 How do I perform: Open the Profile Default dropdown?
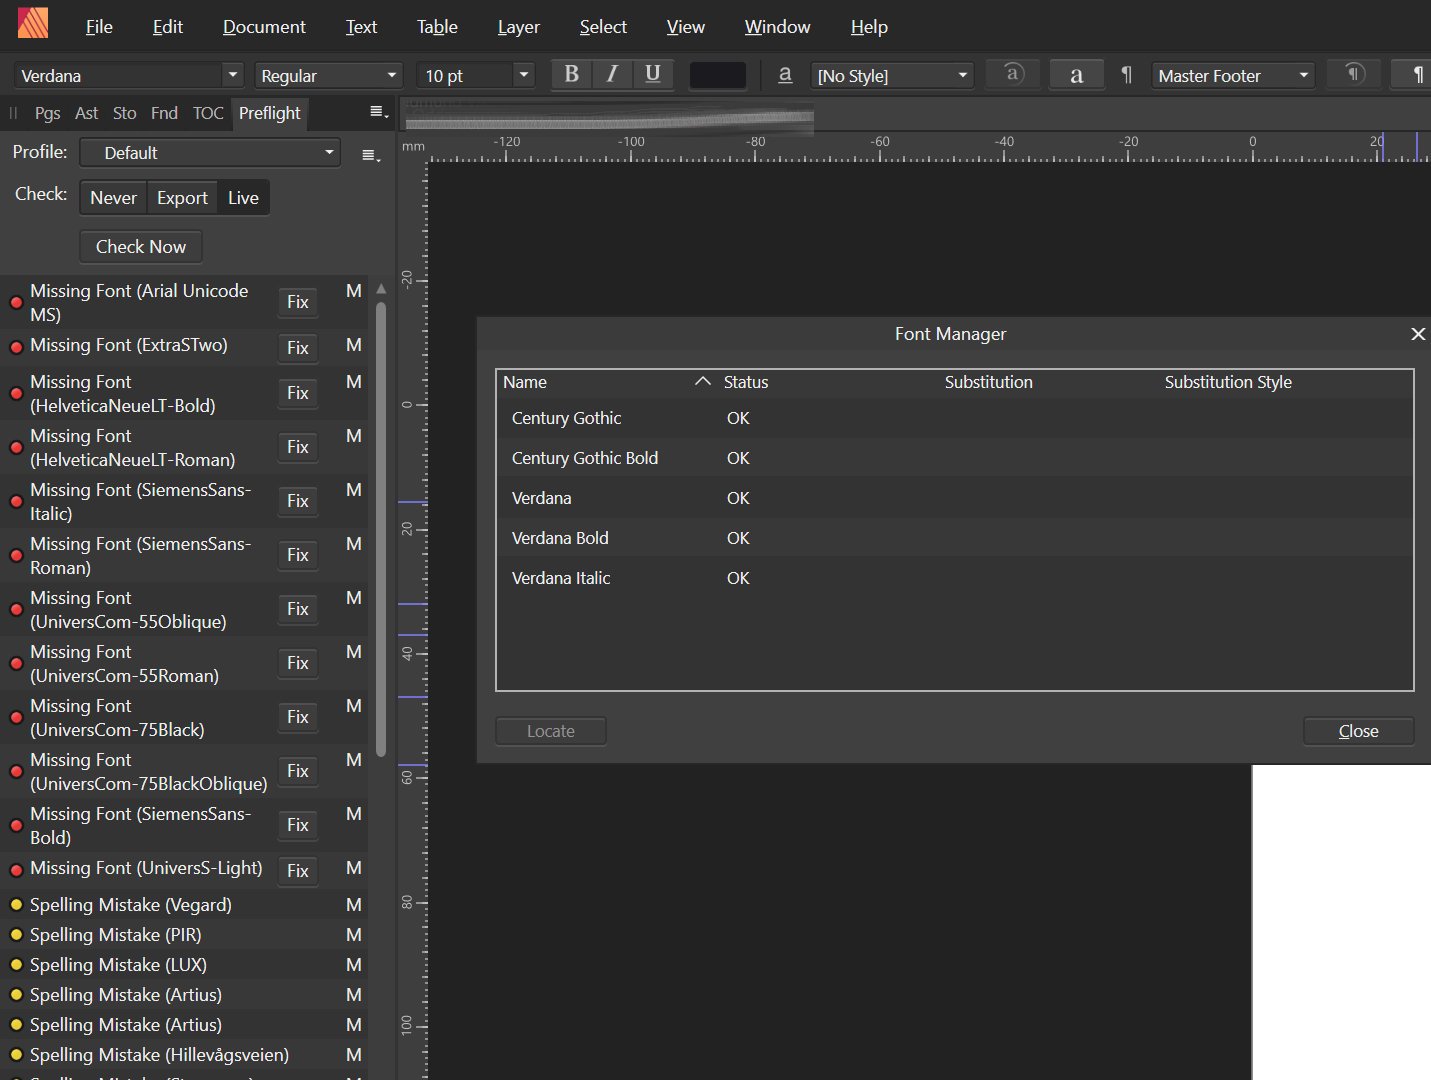[x=209, y=153]
